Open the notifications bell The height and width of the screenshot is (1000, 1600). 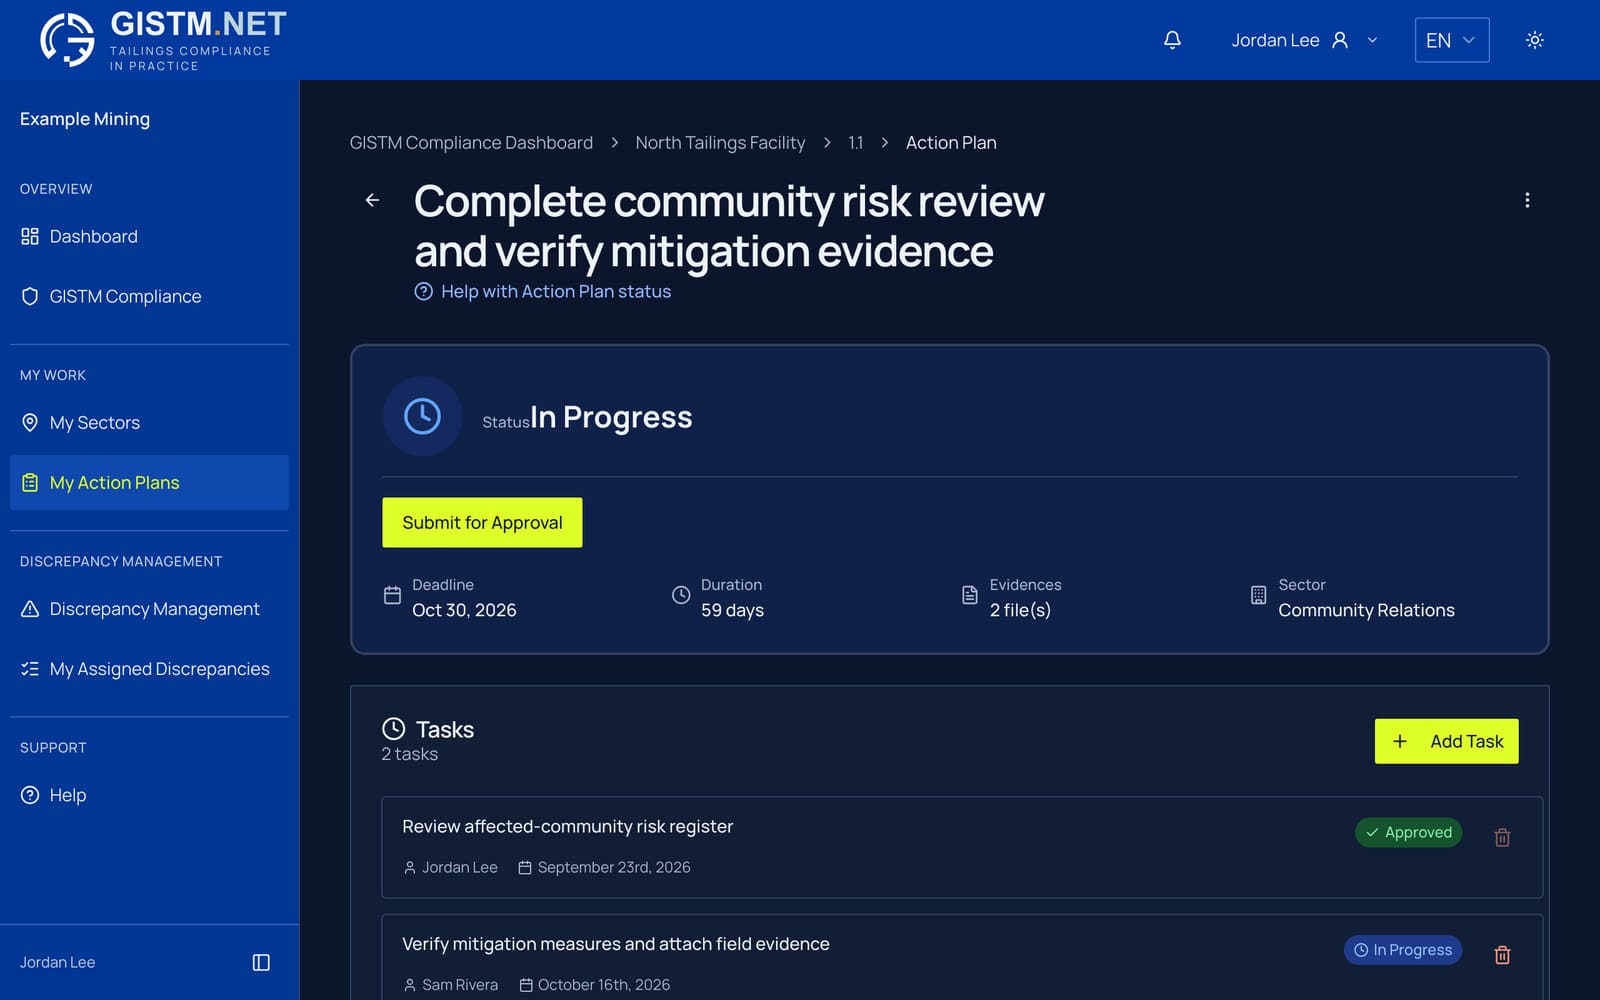coord(1172,40)
